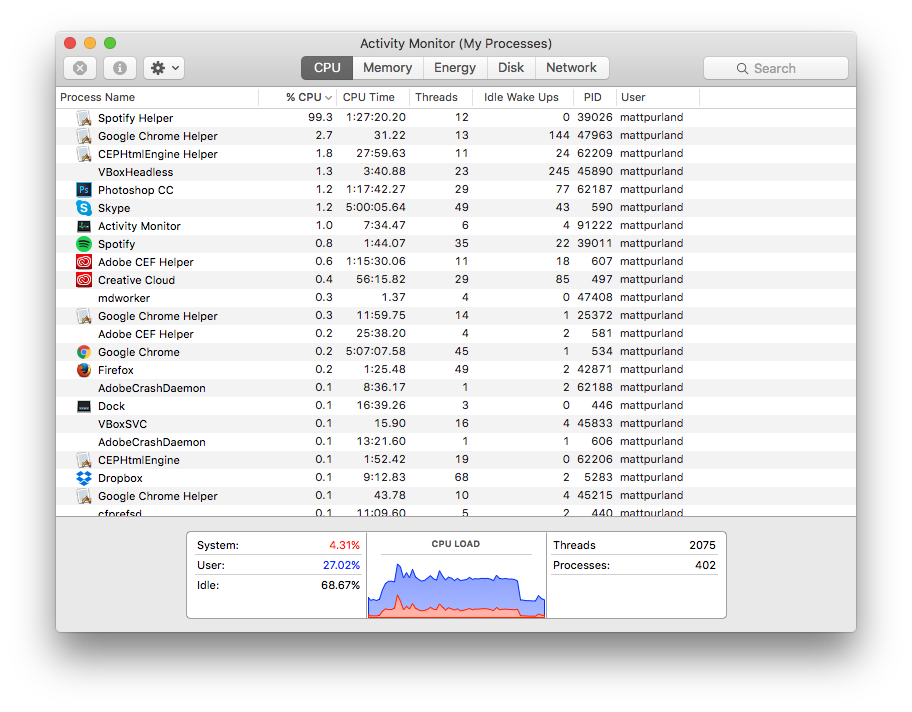Click the Firefox process icon
Viewport: 912px width, 712px height.
tap(84, 370)
